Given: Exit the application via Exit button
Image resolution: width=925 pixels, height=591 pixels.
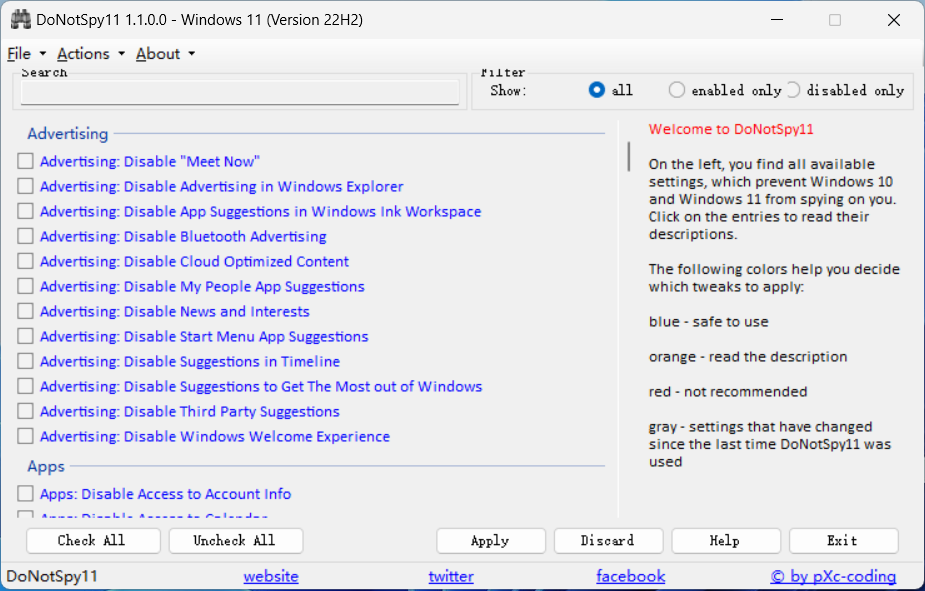Looking at the screenshot, I should (844, 540).
